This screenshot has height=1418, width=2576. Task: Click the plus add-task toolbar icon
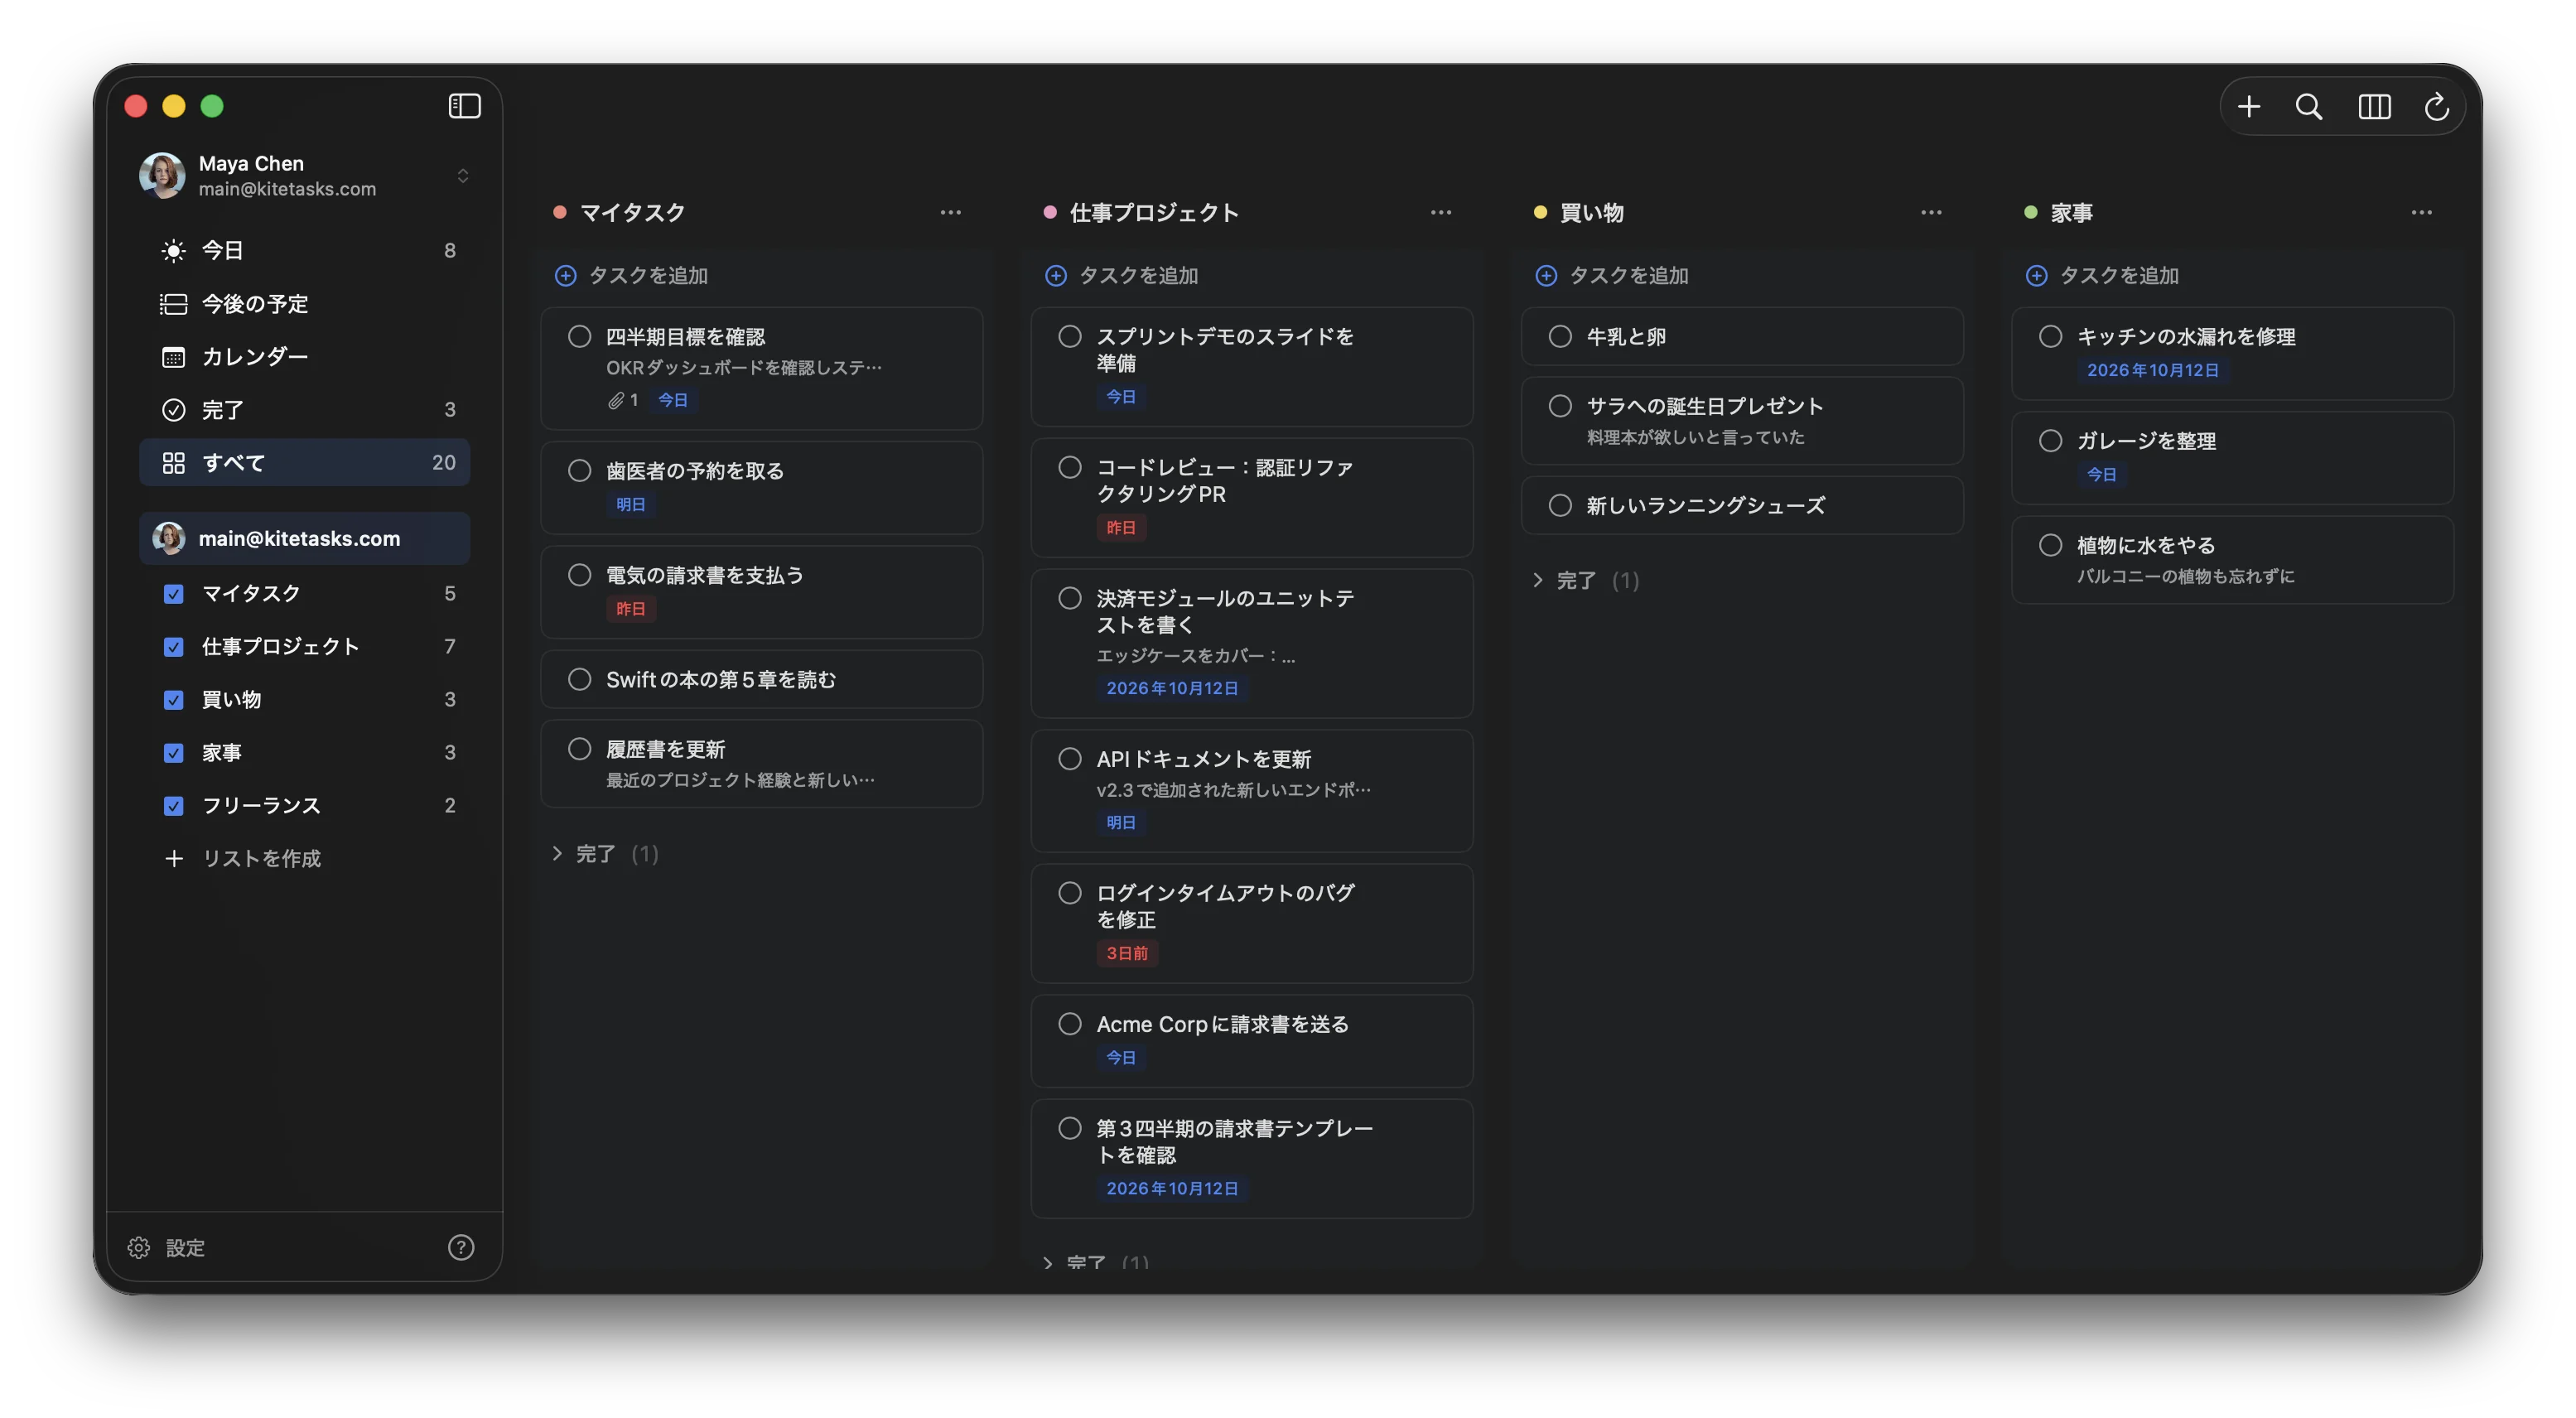[2248, 107]
